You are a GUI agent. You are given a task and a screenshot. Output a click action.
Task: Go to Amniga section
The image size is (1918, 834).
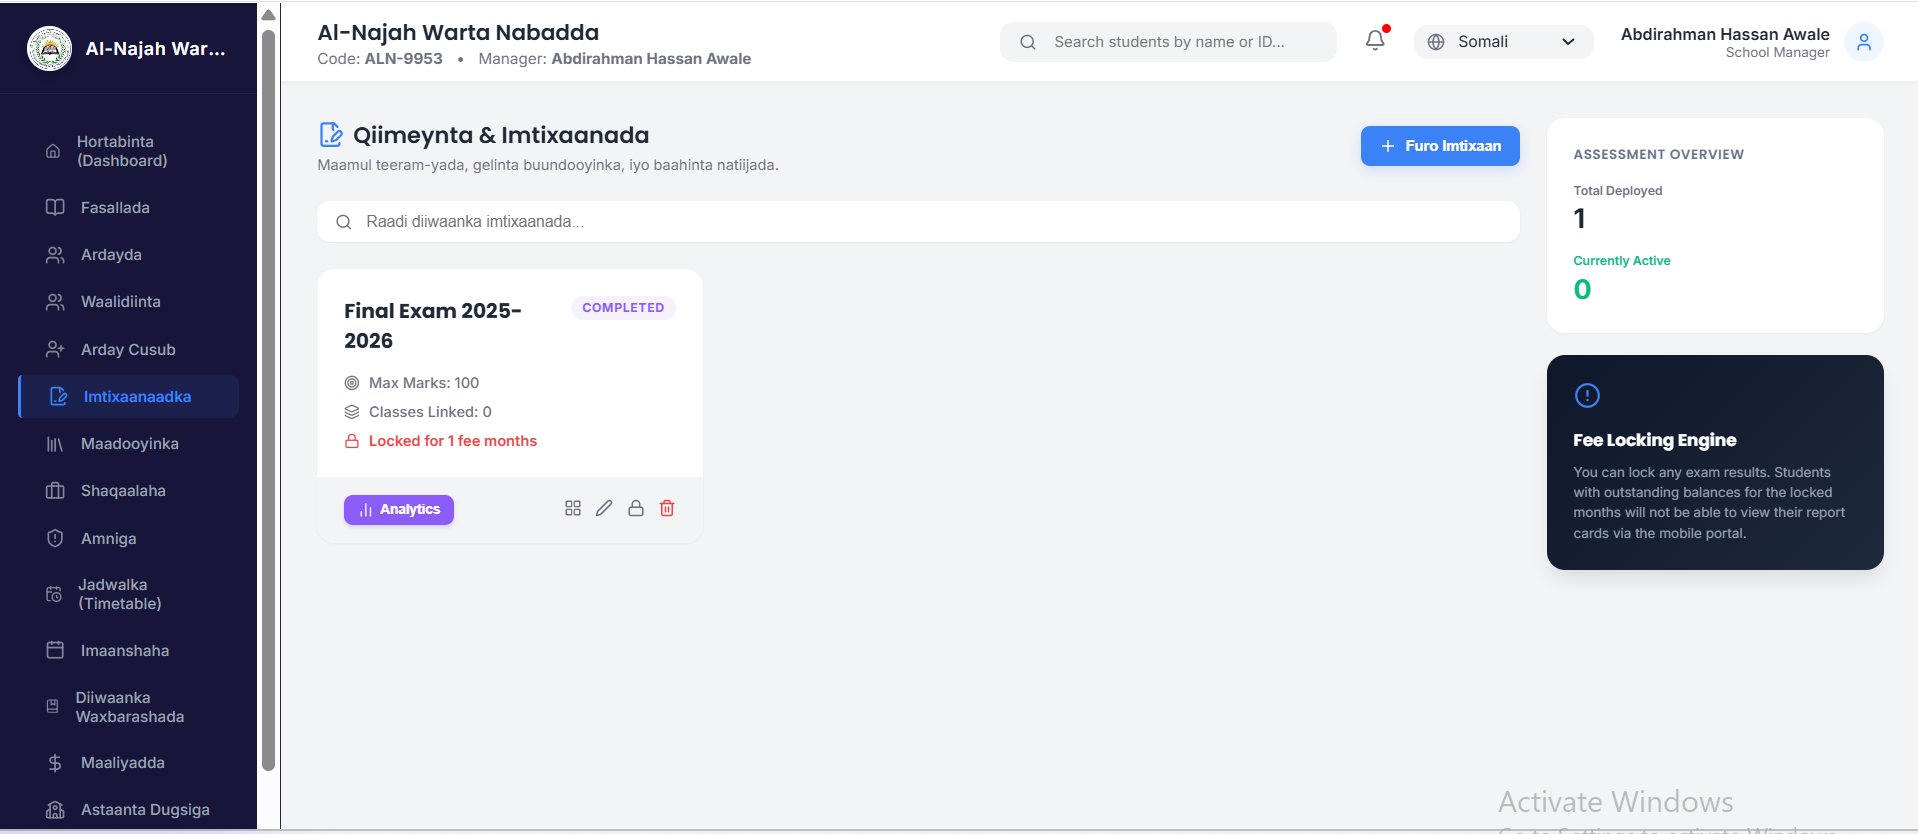[129, 539]
